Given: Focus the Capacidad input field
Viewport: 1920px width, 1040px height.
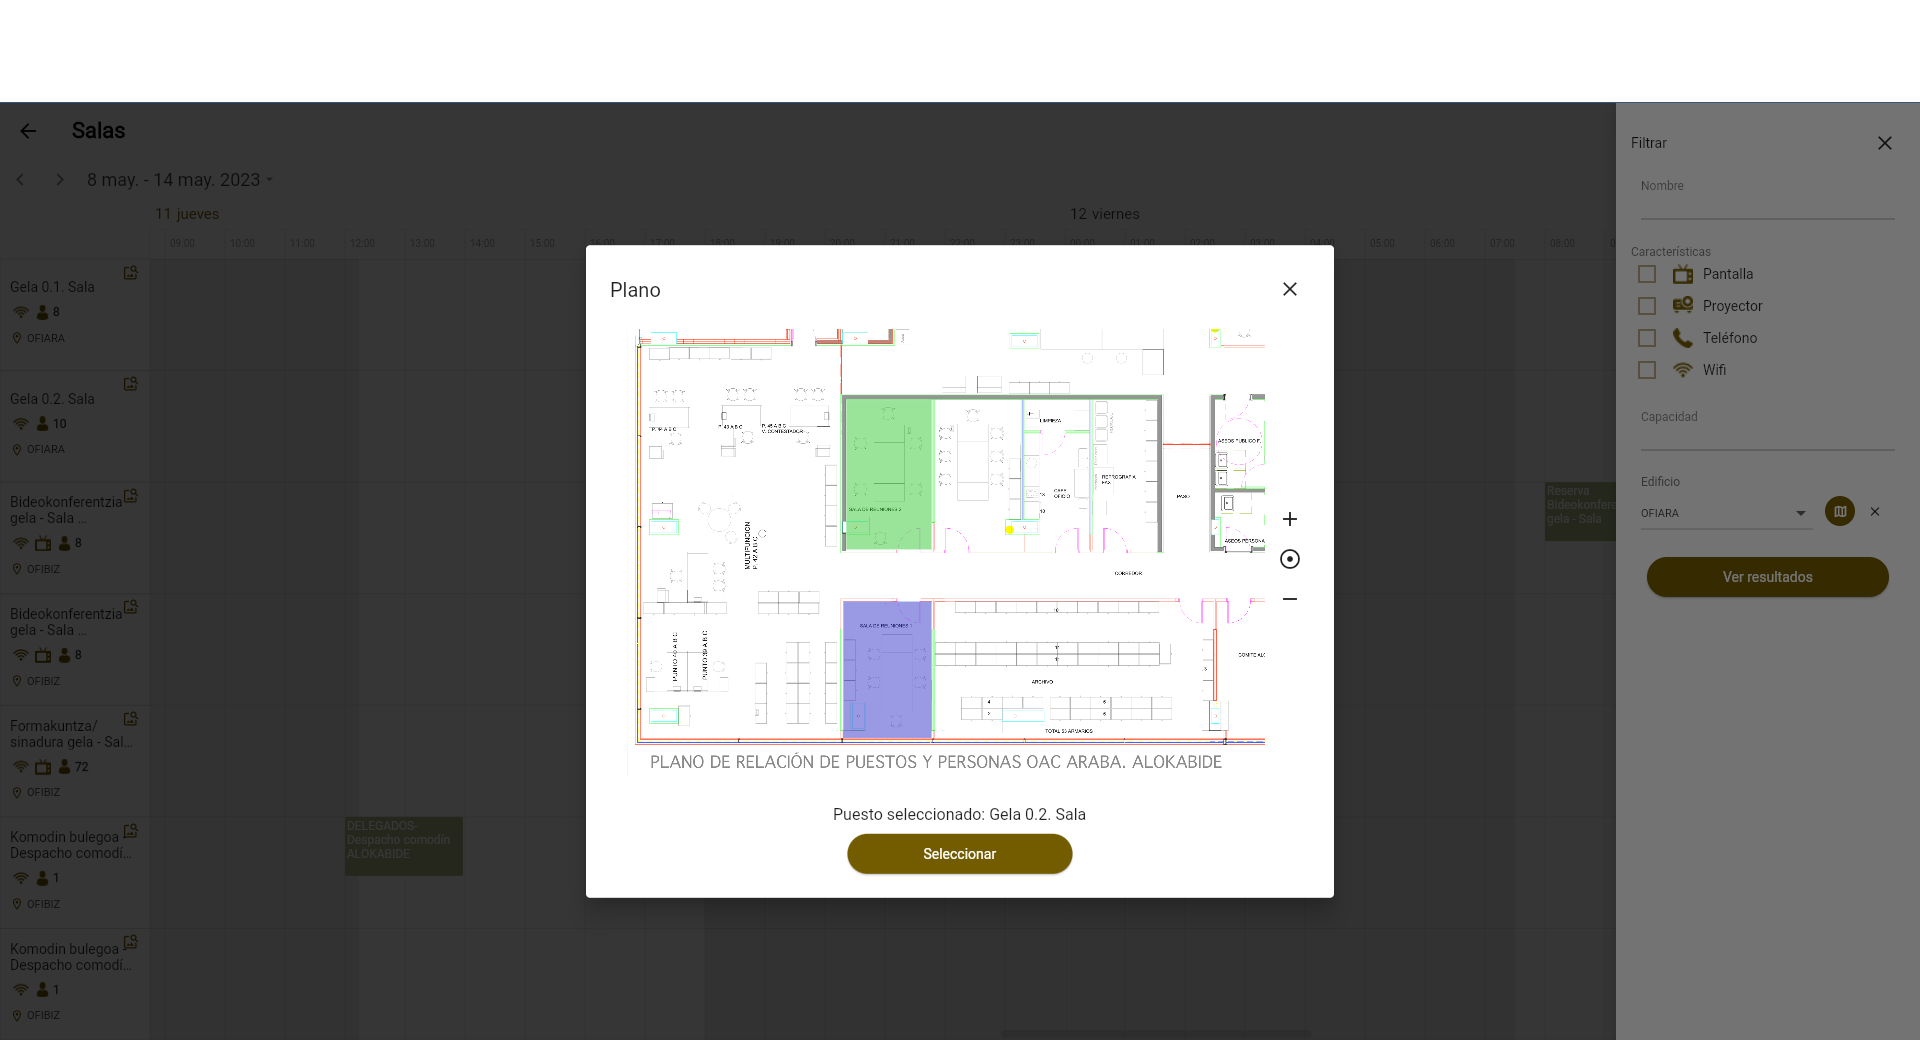Looking at the screenshot, I should [x=1766, y=436].
